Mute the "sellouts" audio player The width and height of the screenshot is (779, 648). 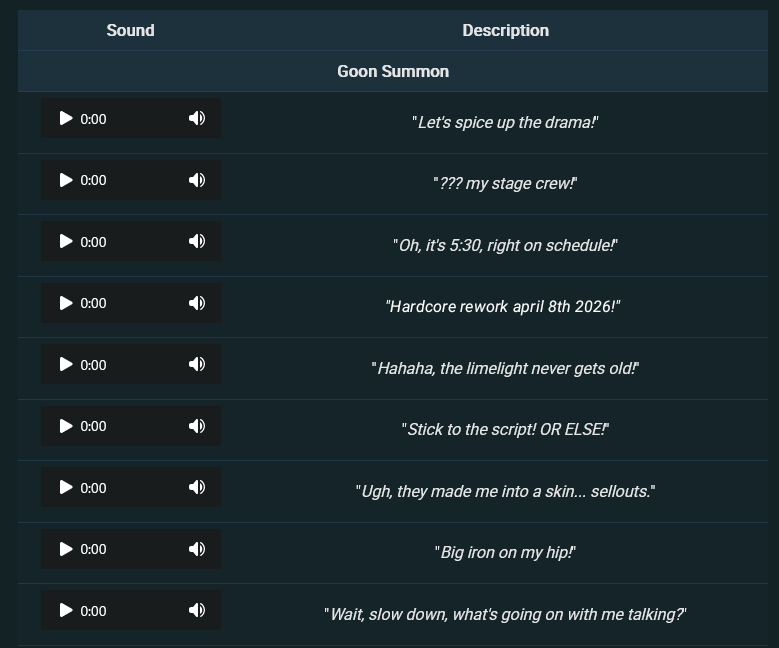[x=197, y=487]
